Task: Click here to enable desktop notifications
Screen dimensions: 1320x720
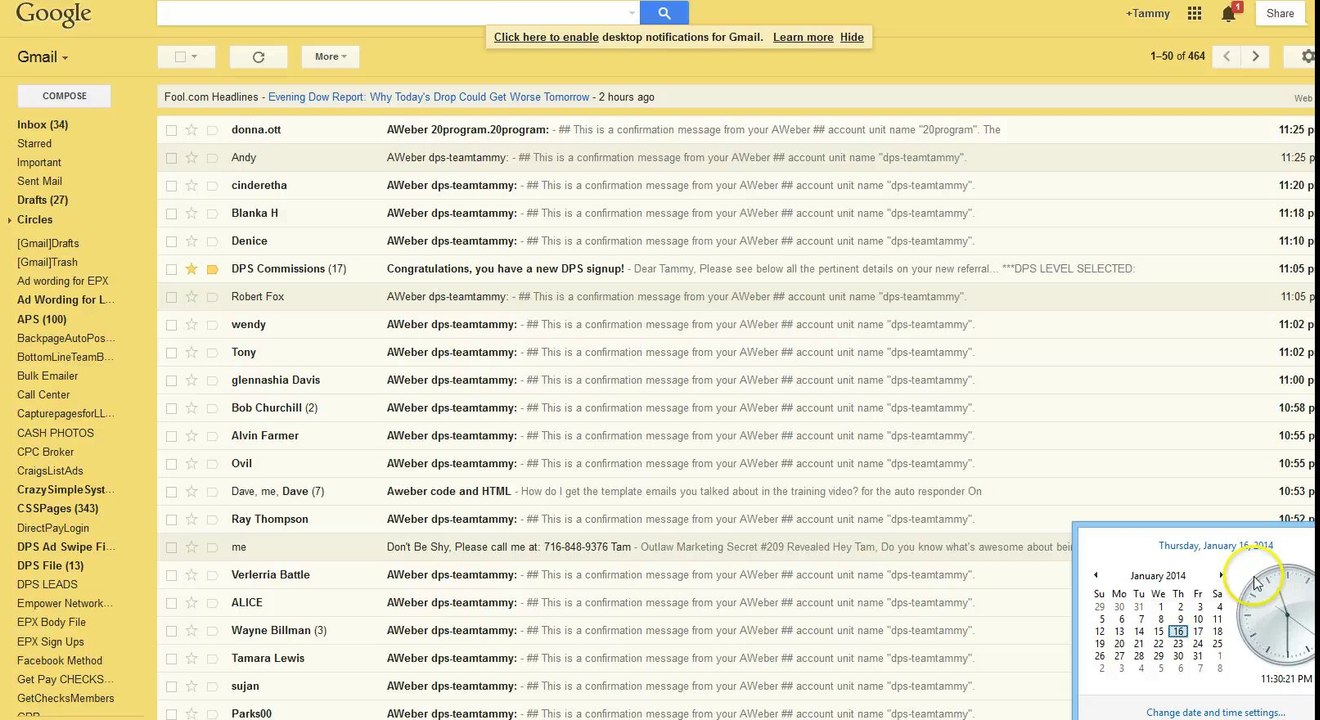Action: (546, 37)
